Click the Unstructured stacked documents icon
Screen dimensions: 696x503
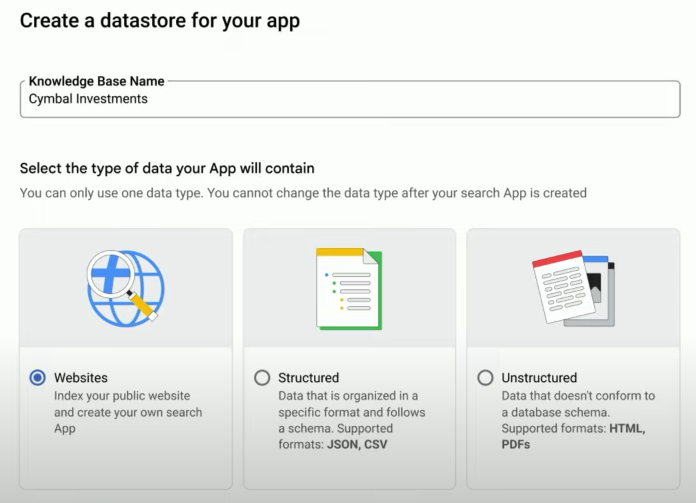(x=572, y=288)
